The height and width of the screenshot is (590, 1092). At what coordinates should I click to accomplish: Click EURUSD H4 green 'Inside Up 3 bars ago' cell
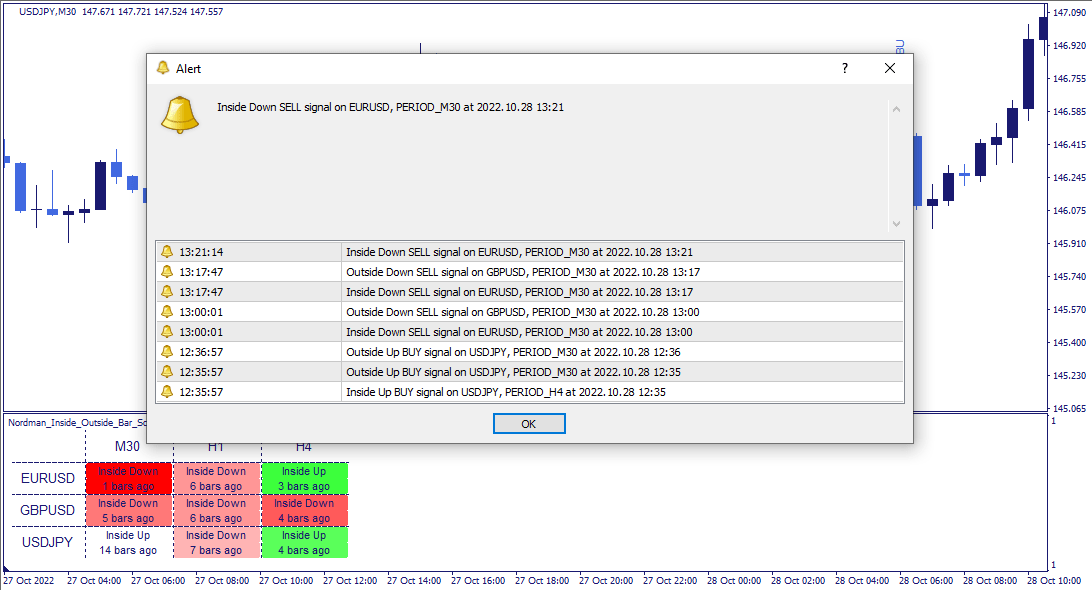click(304, 479)
